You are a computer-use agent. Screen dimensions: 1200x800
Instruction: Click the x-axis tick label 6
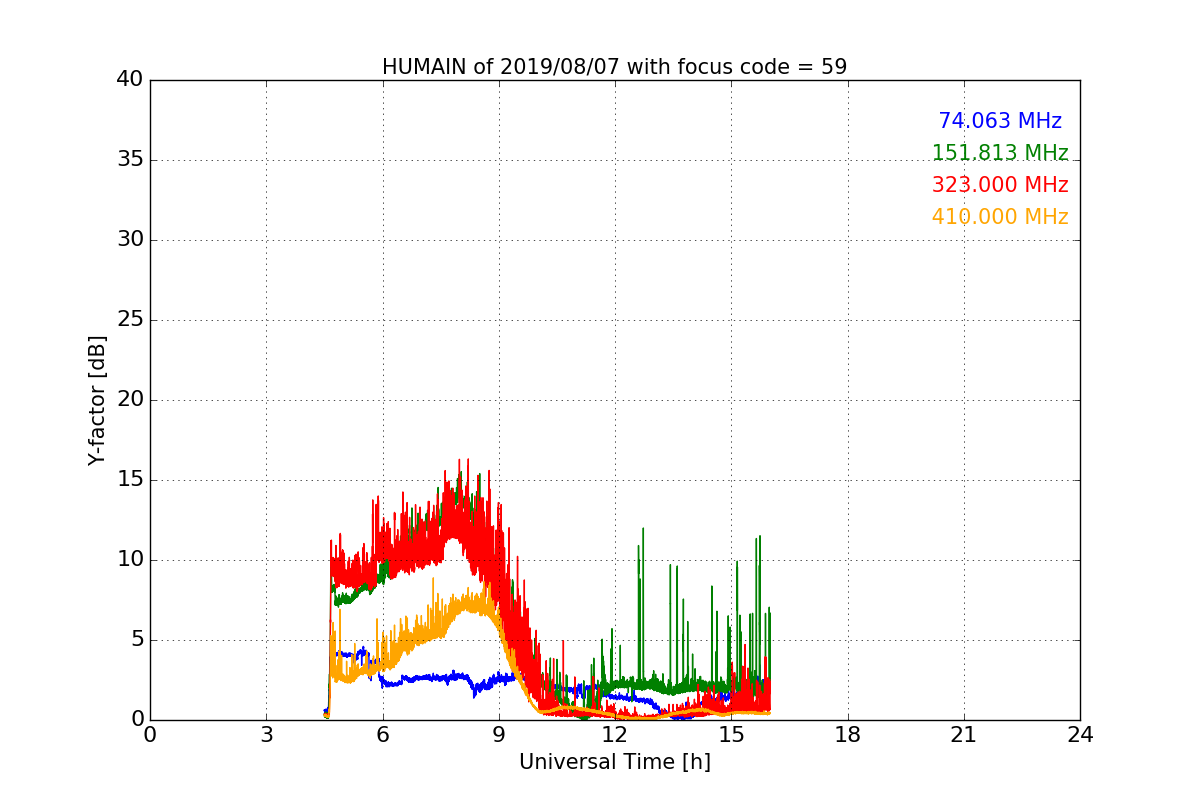click(x=383, y=735)
